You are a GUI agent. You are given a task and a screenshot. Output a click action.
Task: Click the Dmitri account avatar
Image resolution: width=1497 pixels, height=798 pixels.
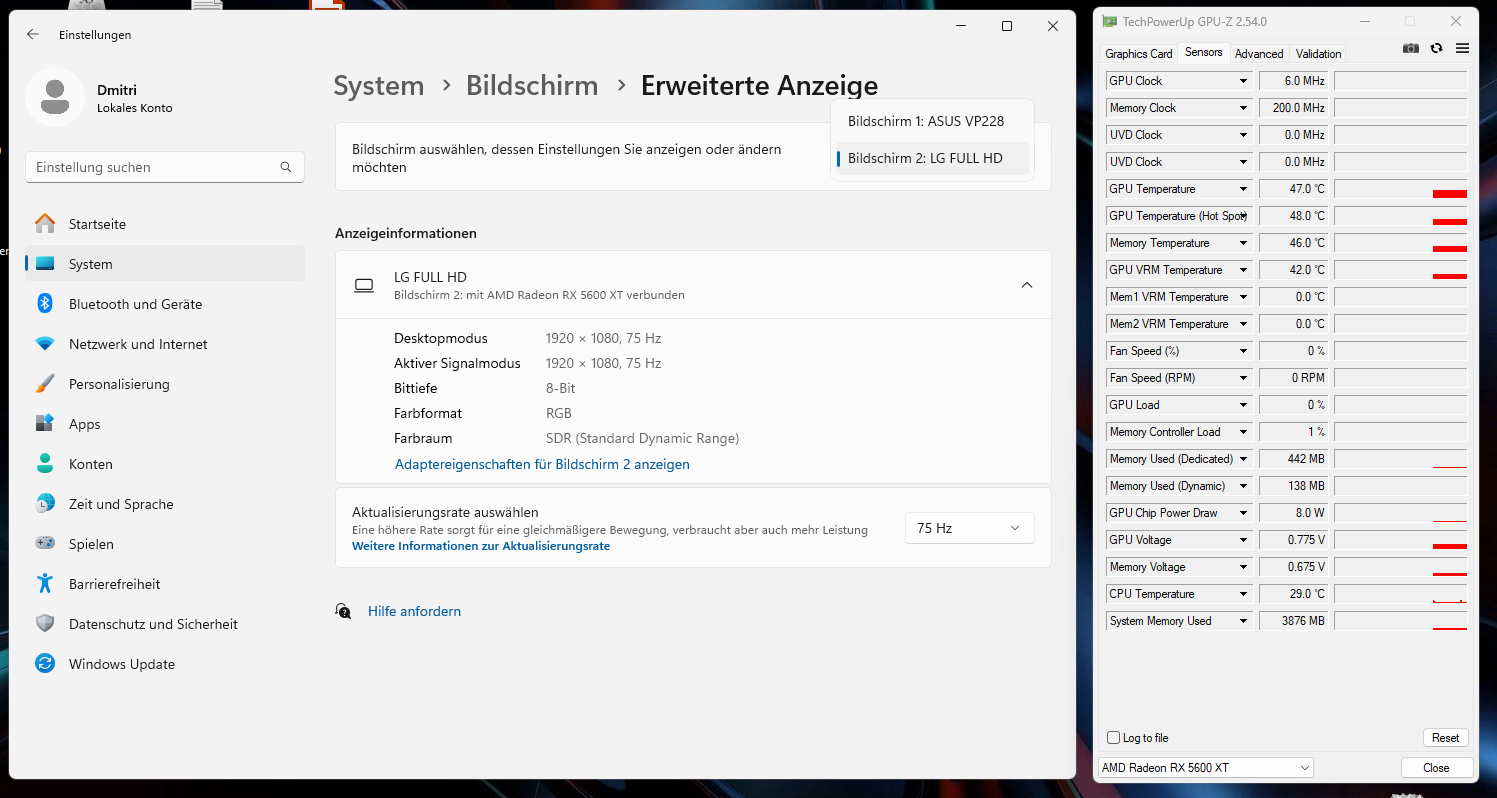click(x=55, y=97)
